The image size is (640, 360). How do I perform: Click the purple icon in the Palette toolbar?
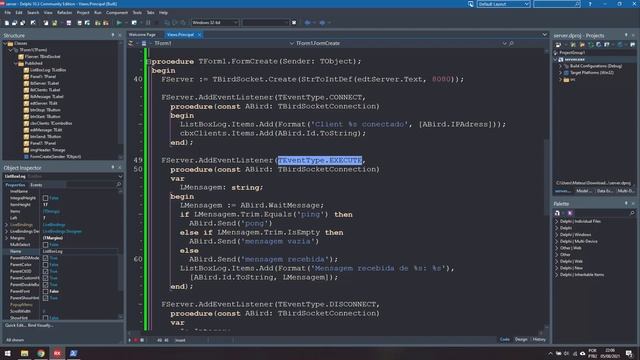tap(570, 213)
